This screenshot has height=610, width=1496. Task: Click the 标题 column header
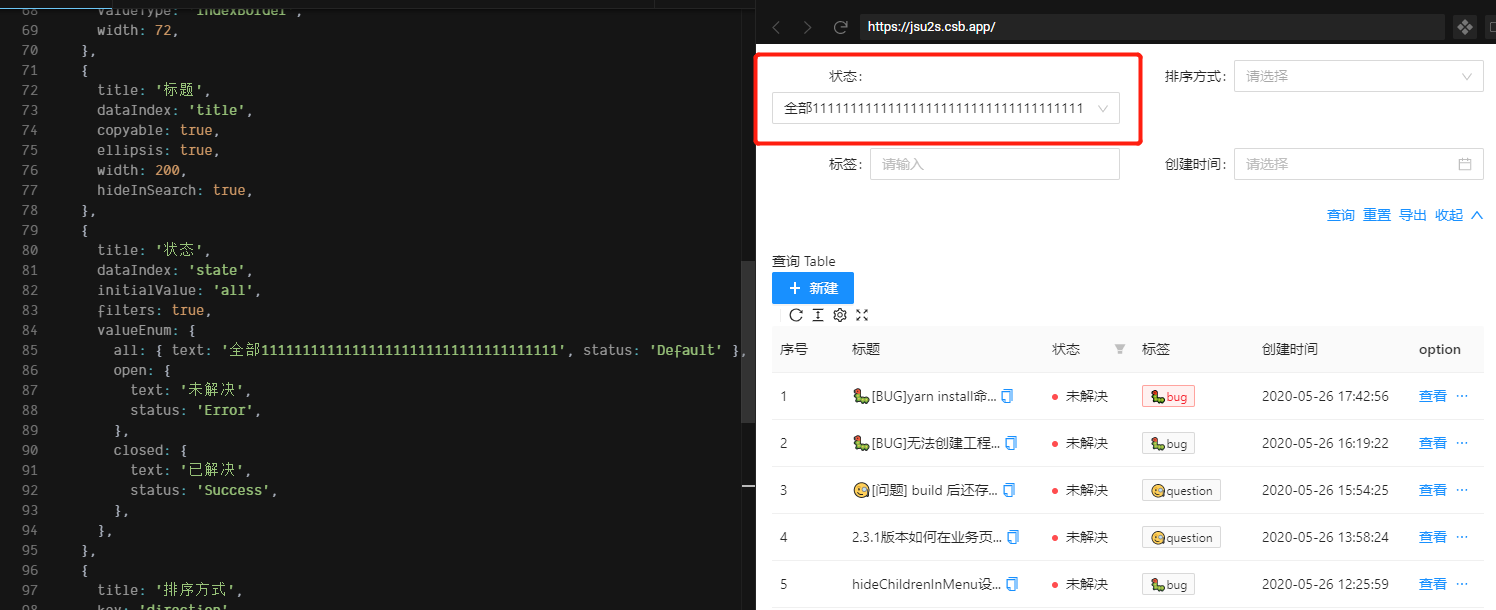866,349
